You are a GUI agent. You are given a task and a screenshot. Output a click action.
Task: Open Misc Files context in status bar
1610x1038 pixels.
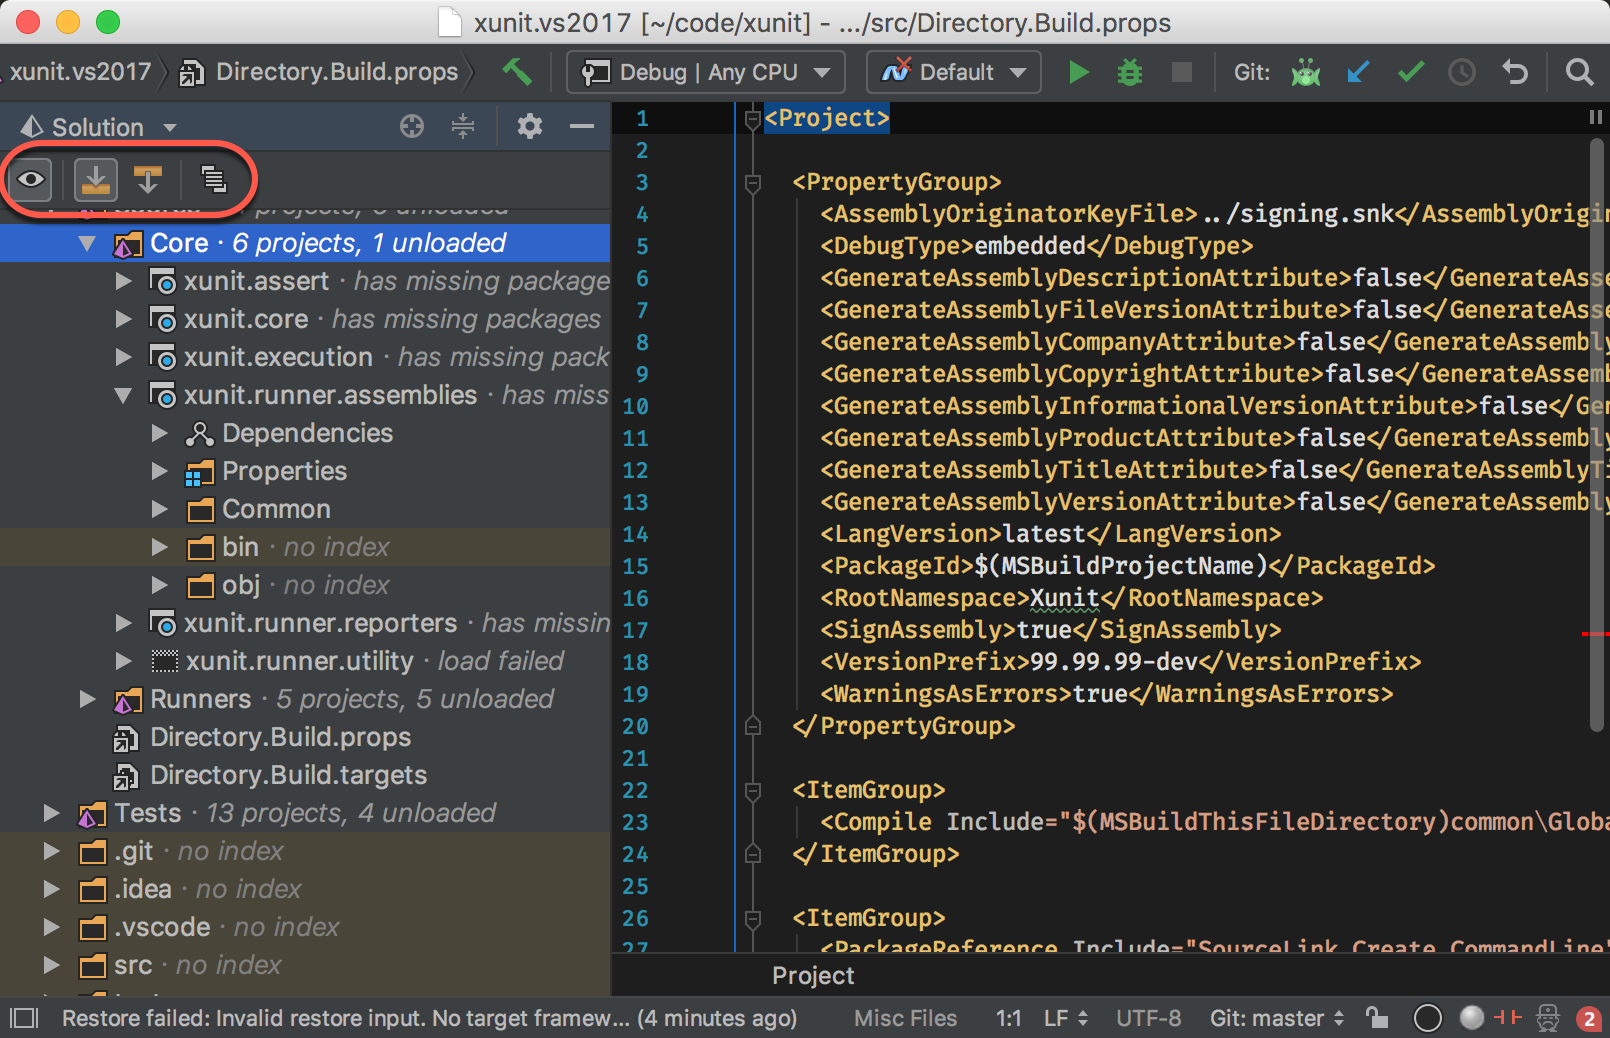(x=905, y=1018)
